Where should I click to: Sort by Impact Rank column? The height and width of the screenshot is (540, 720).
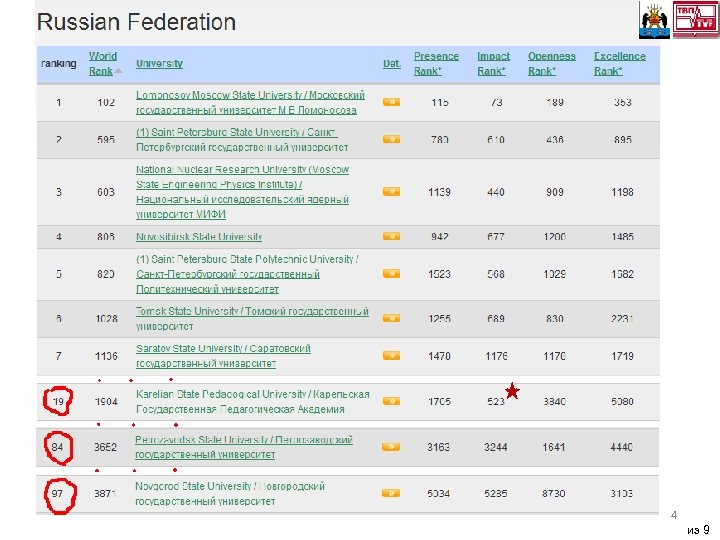(494, 63)
